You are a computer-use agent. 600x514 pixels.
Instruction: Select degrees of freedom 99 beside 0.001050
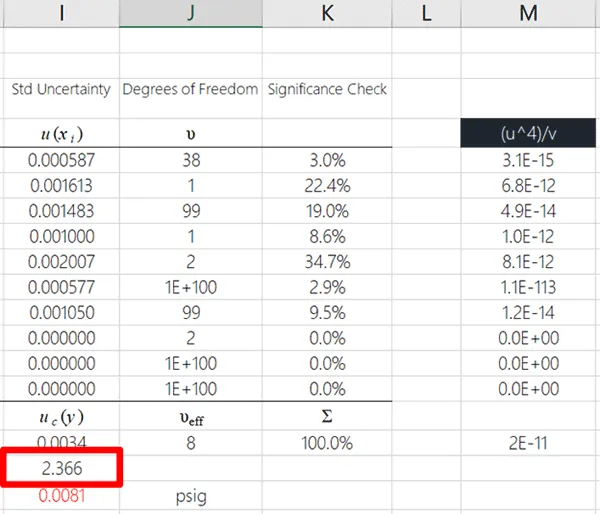coord(191,312)
